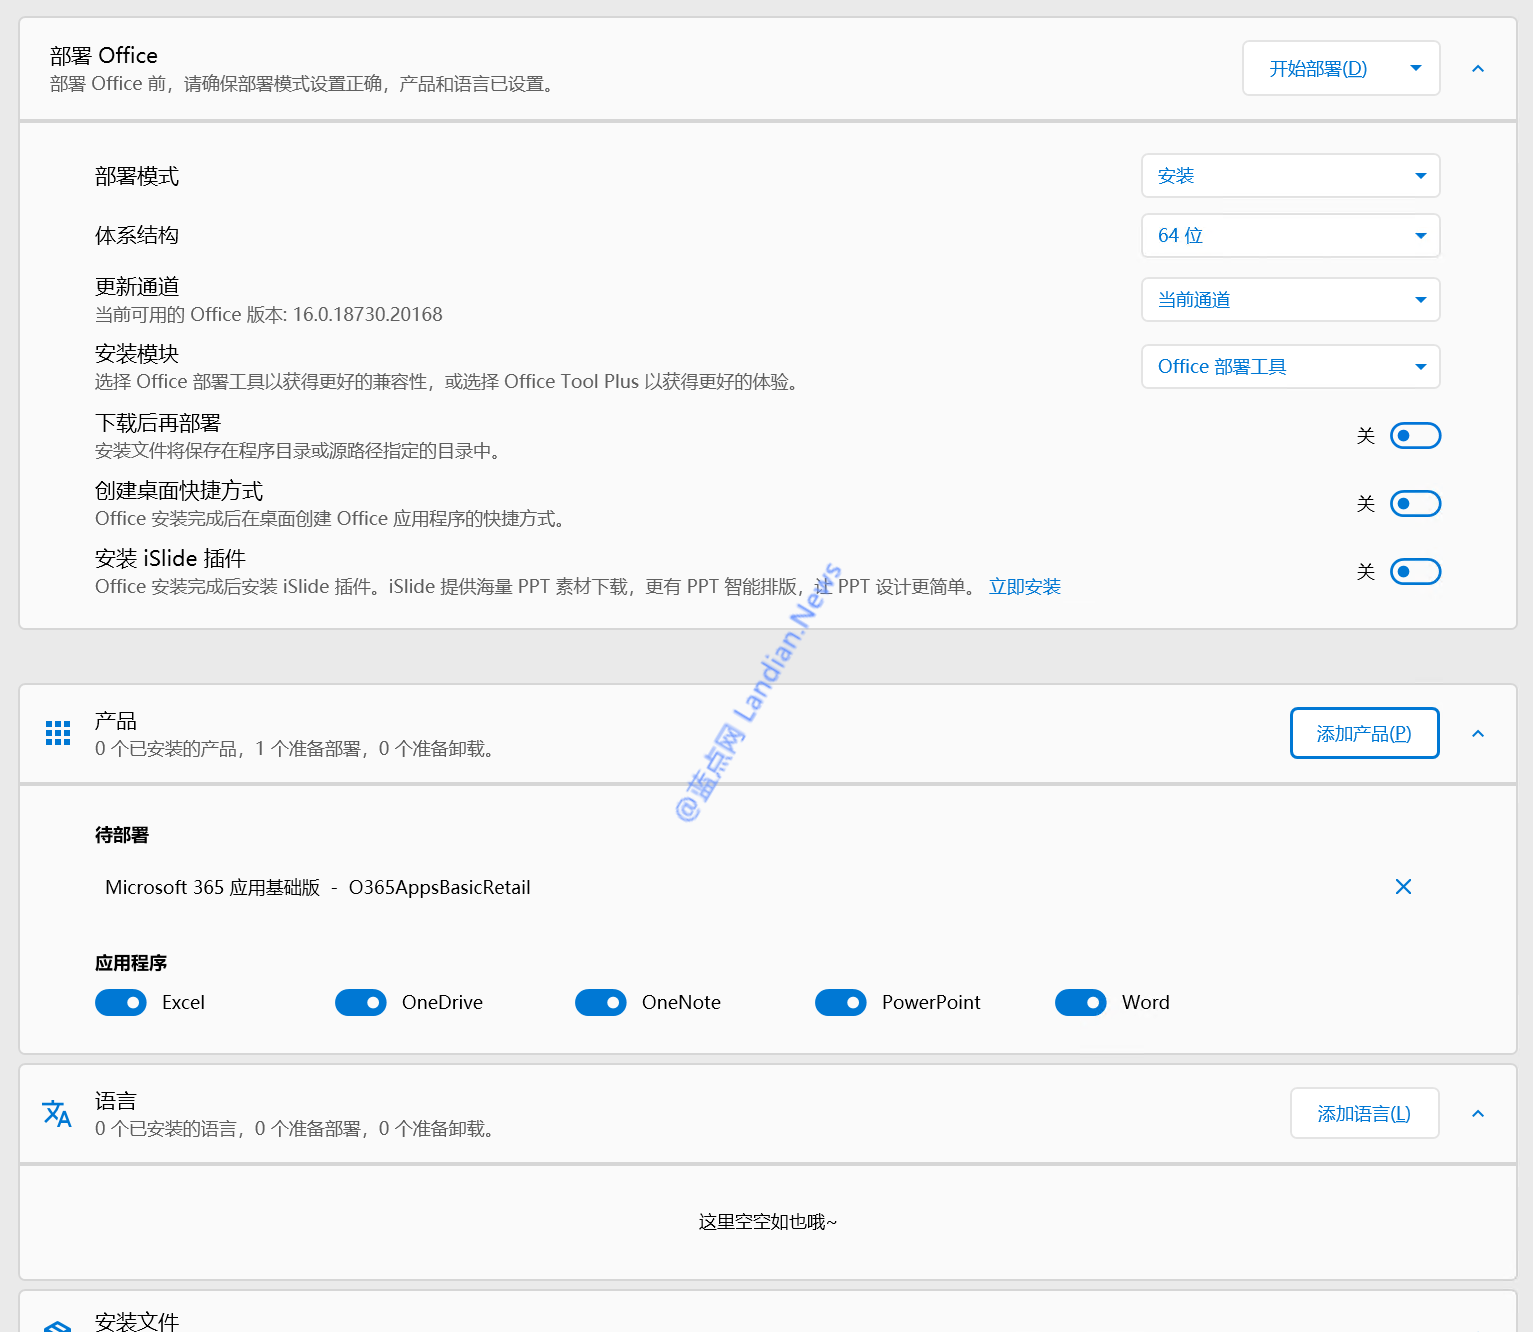The width and height of the screenshot is (1533, 1332).
Task: Click the 开始部署(D) button
Action: [1318, 69]
